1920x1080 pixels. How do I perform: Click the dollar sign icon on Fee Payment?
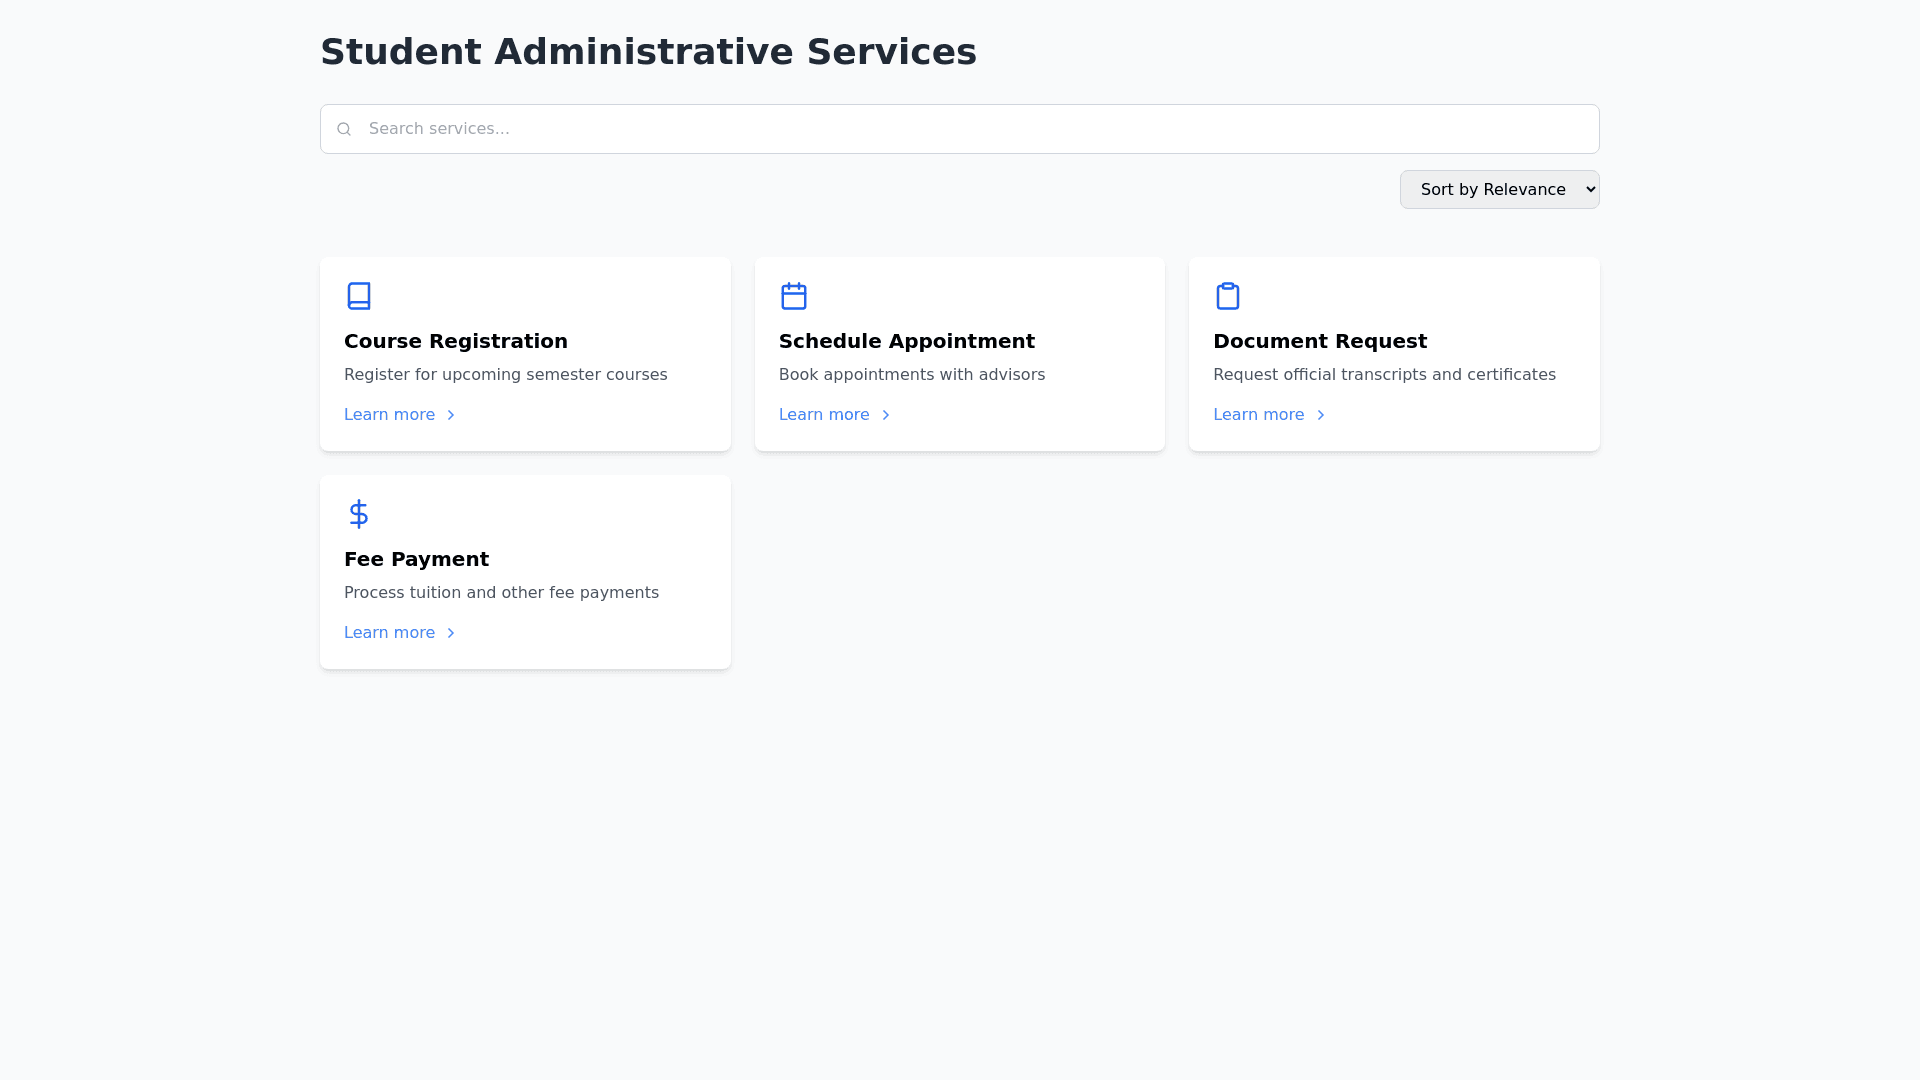pos(358,514)
